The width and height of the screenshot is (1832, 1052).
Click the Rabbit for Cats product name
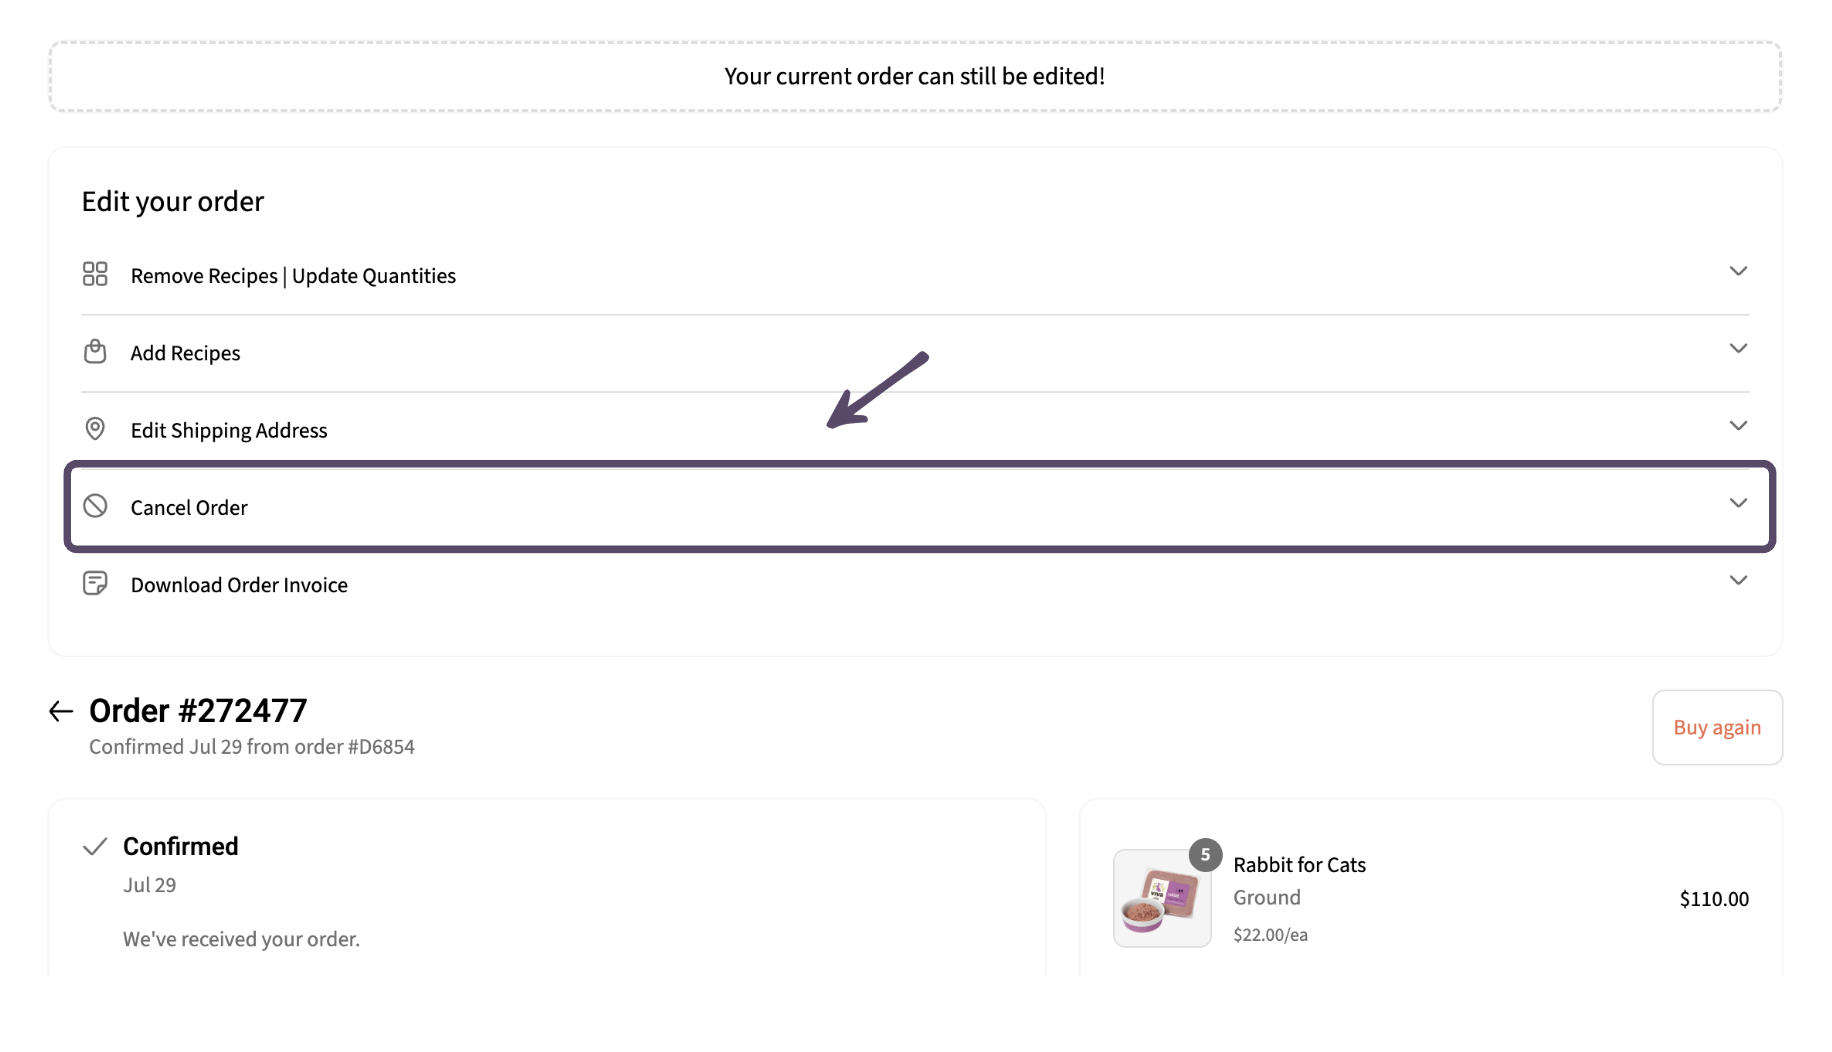click(1299, 865)
